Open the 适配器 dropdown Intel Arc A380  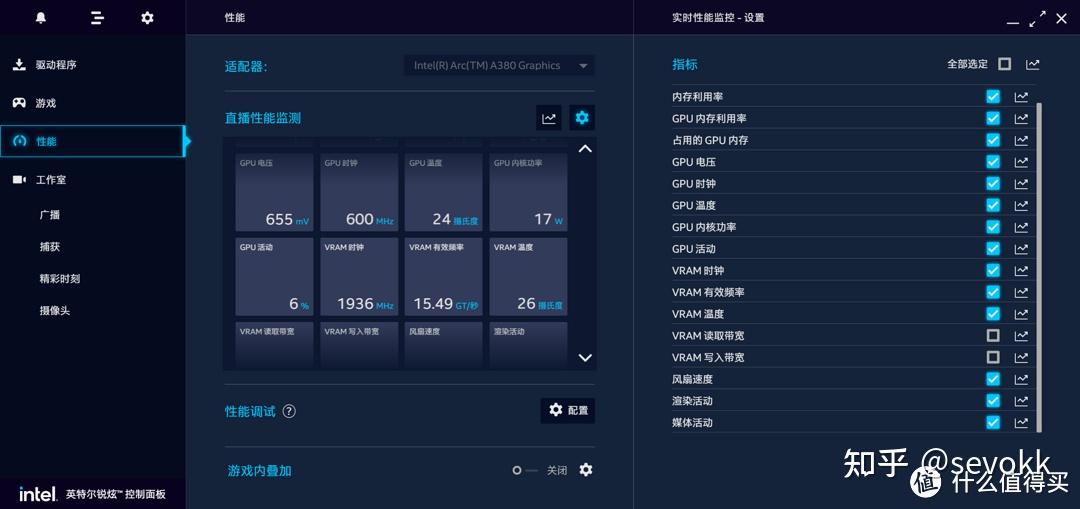coord(499,65)
